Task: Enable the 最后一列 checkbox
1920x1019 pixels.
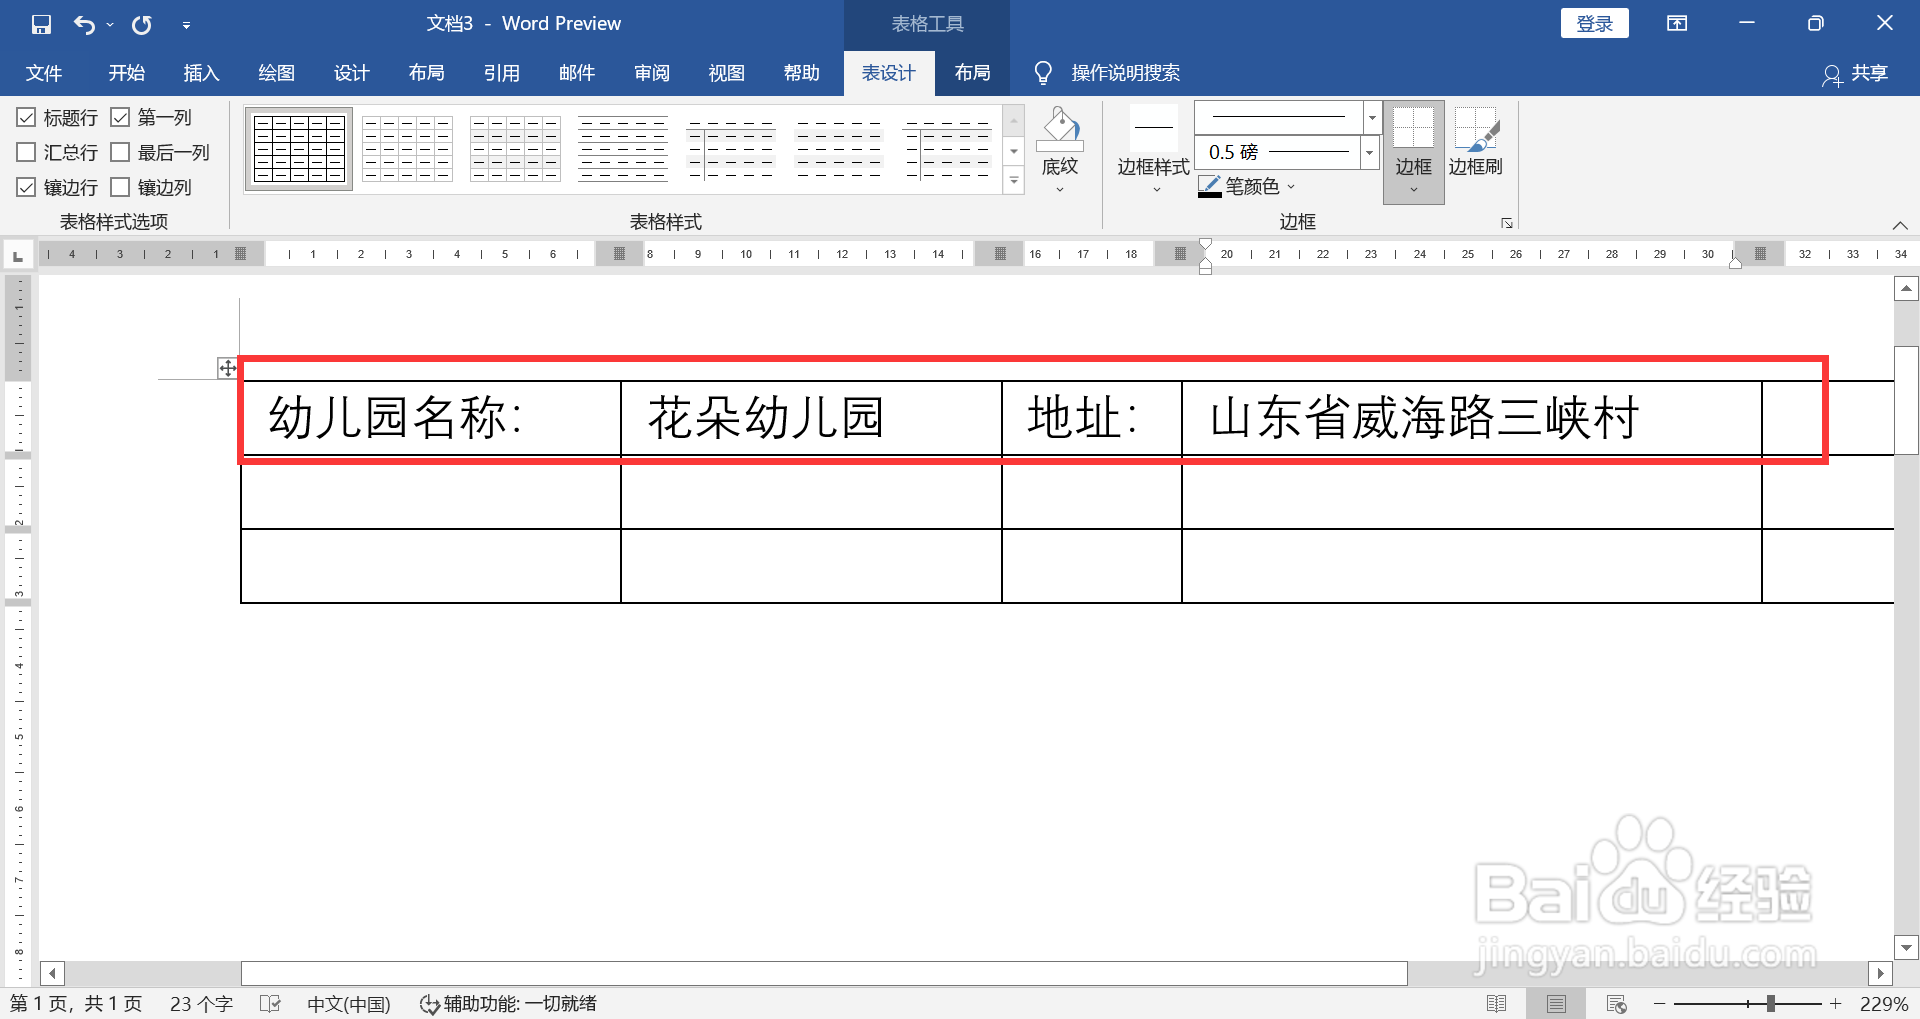Action: [120, 152]
